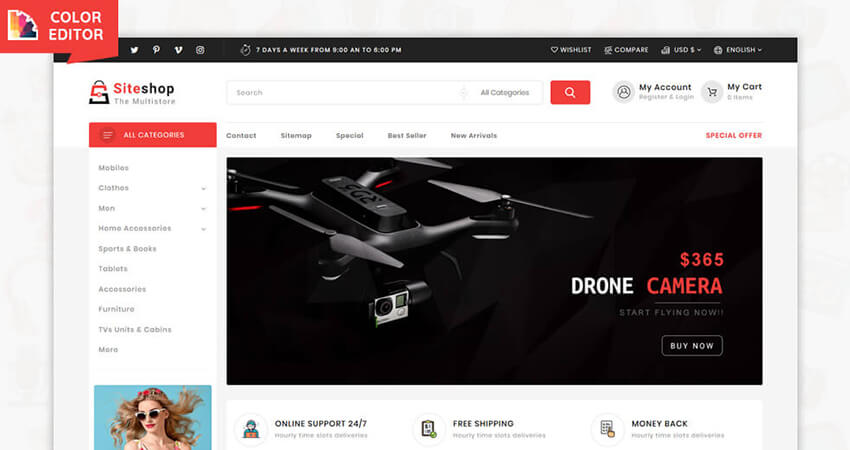Viewport: 850px width, 450px height.
Task: Click the Buy Now button on banner
Action: pos(691,346)
